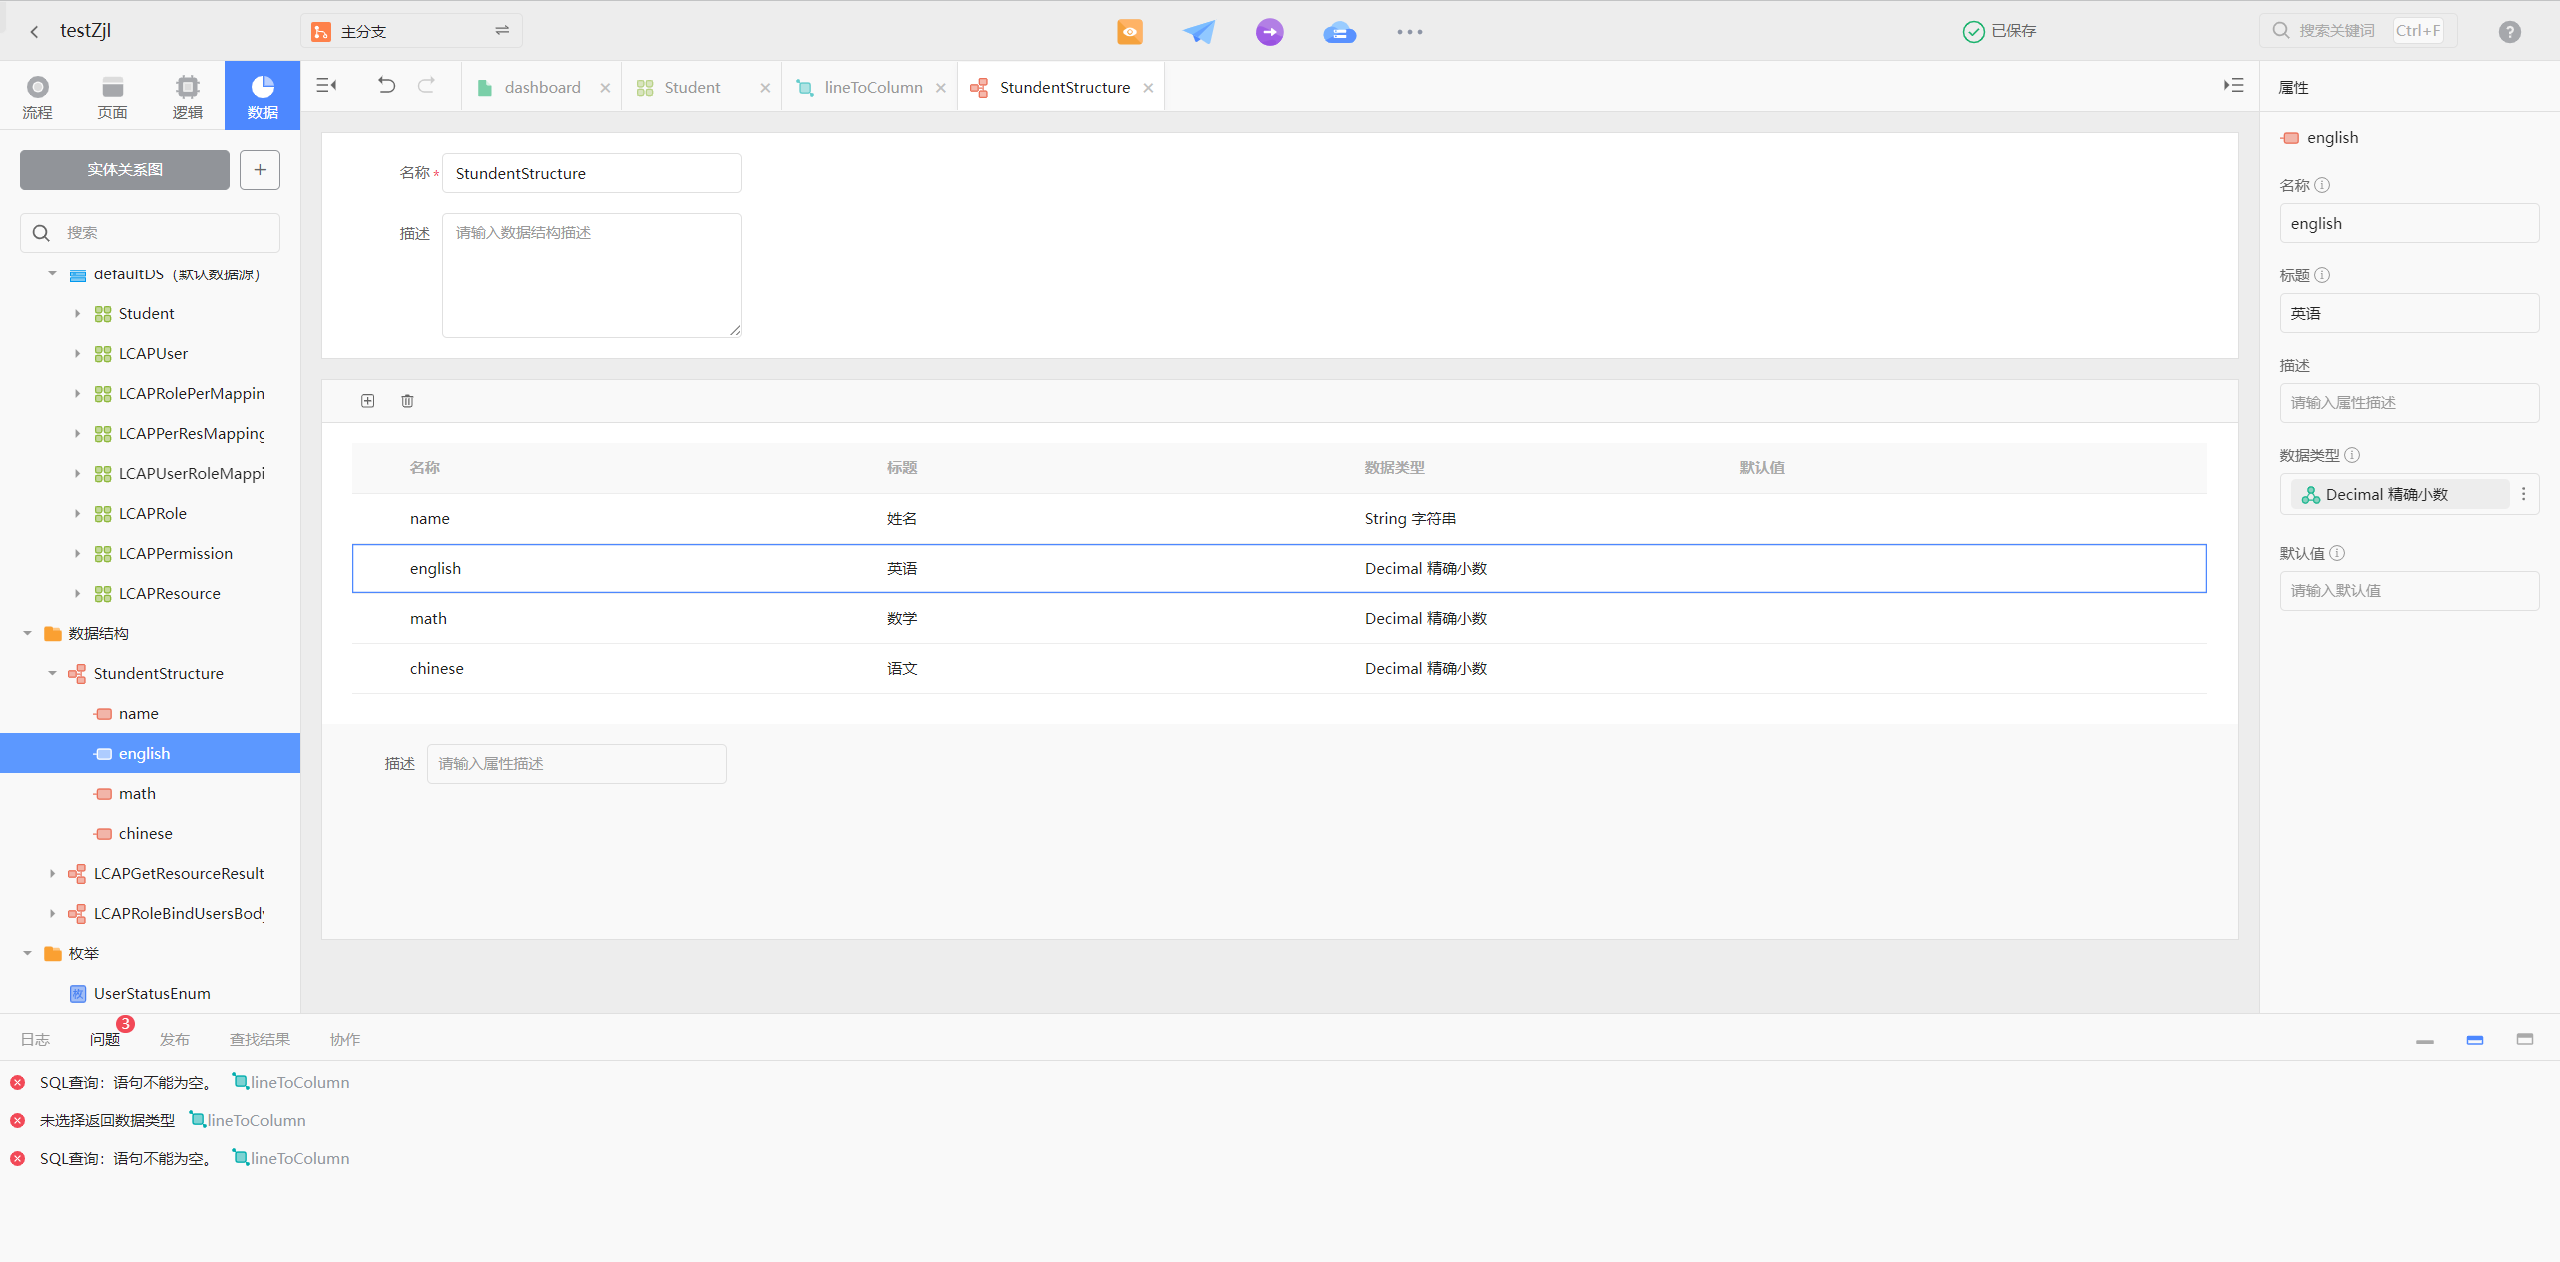Click the left sidebar 搜索 field

coord(150,233)
